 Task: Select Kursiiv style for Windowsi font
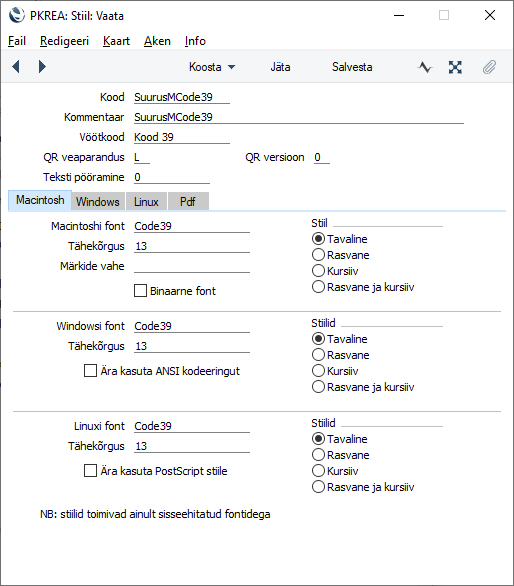[x=318, y=371]
